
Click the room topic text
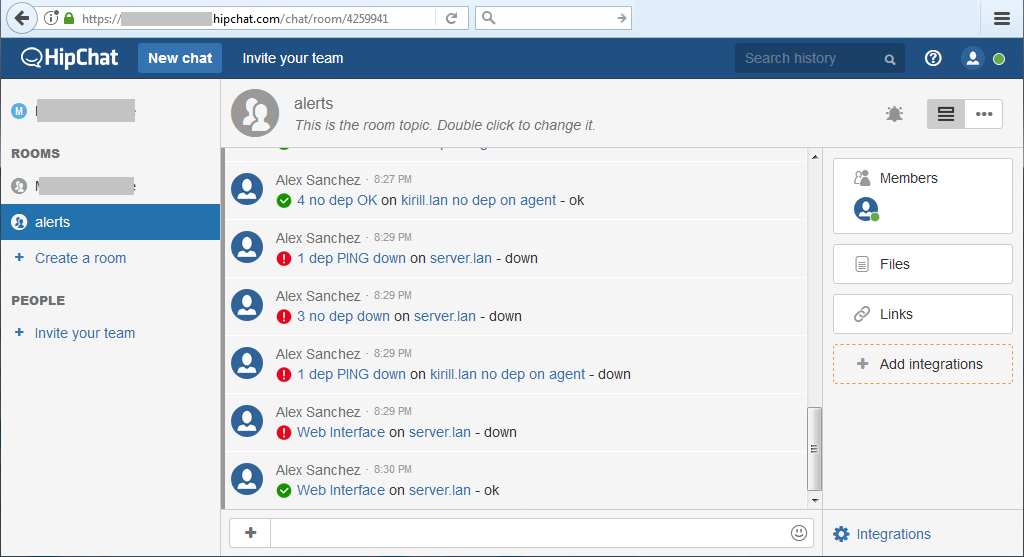point(445,125)
